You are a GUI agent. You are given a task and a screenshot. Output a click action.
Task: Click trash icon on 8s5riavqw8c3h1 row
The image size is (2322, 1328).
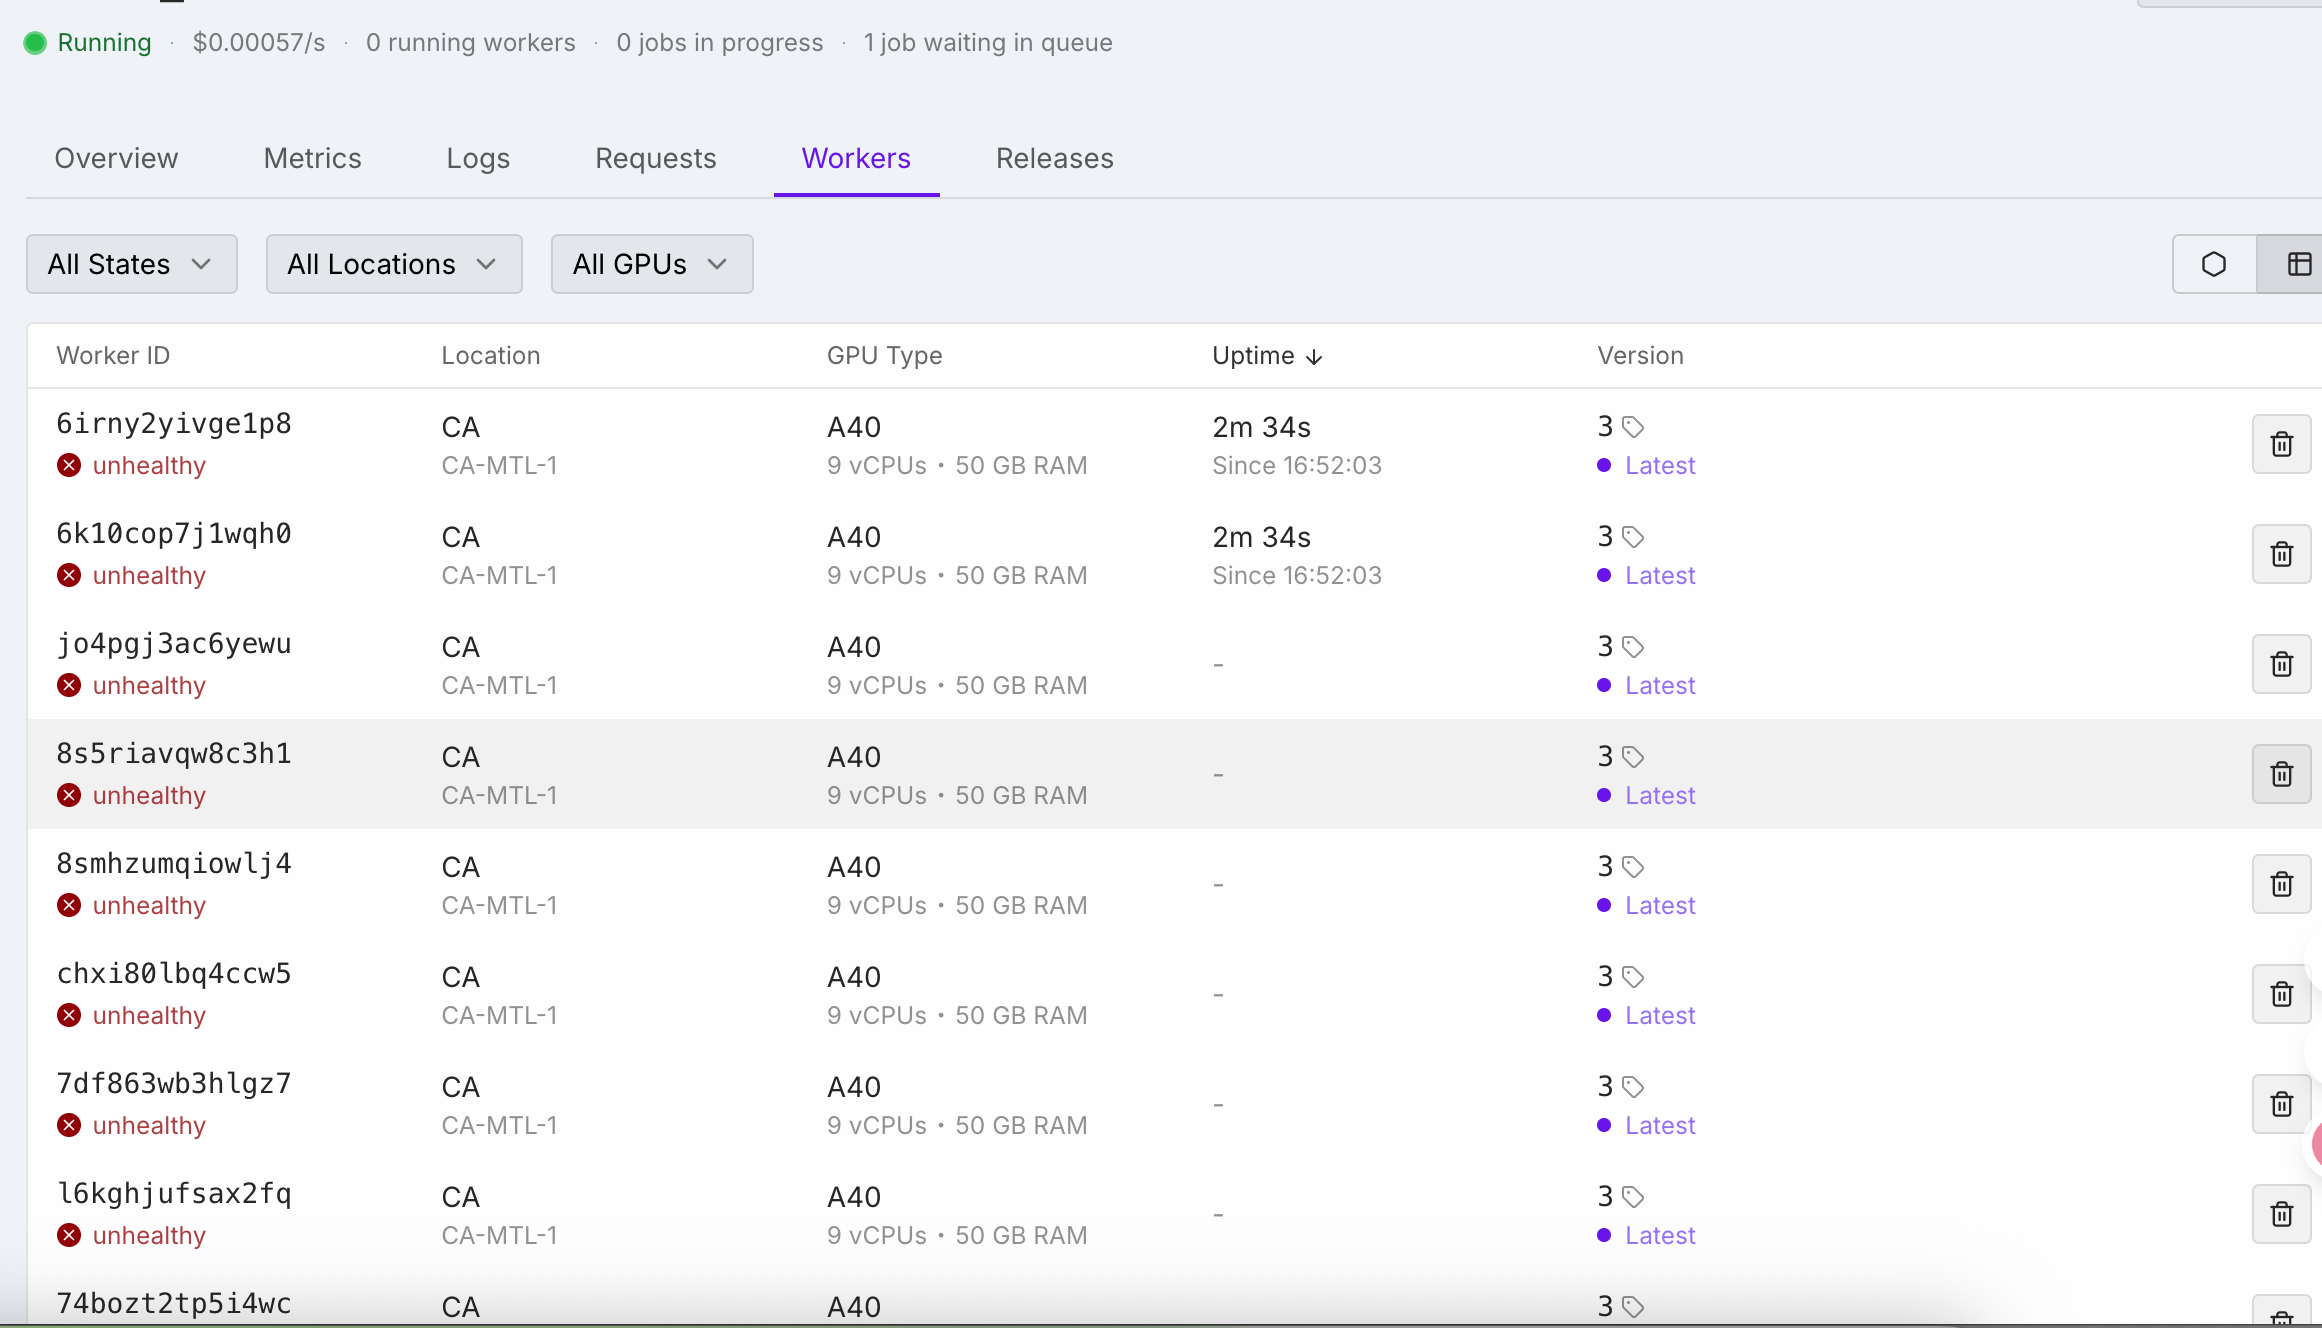coord(2281,774)
